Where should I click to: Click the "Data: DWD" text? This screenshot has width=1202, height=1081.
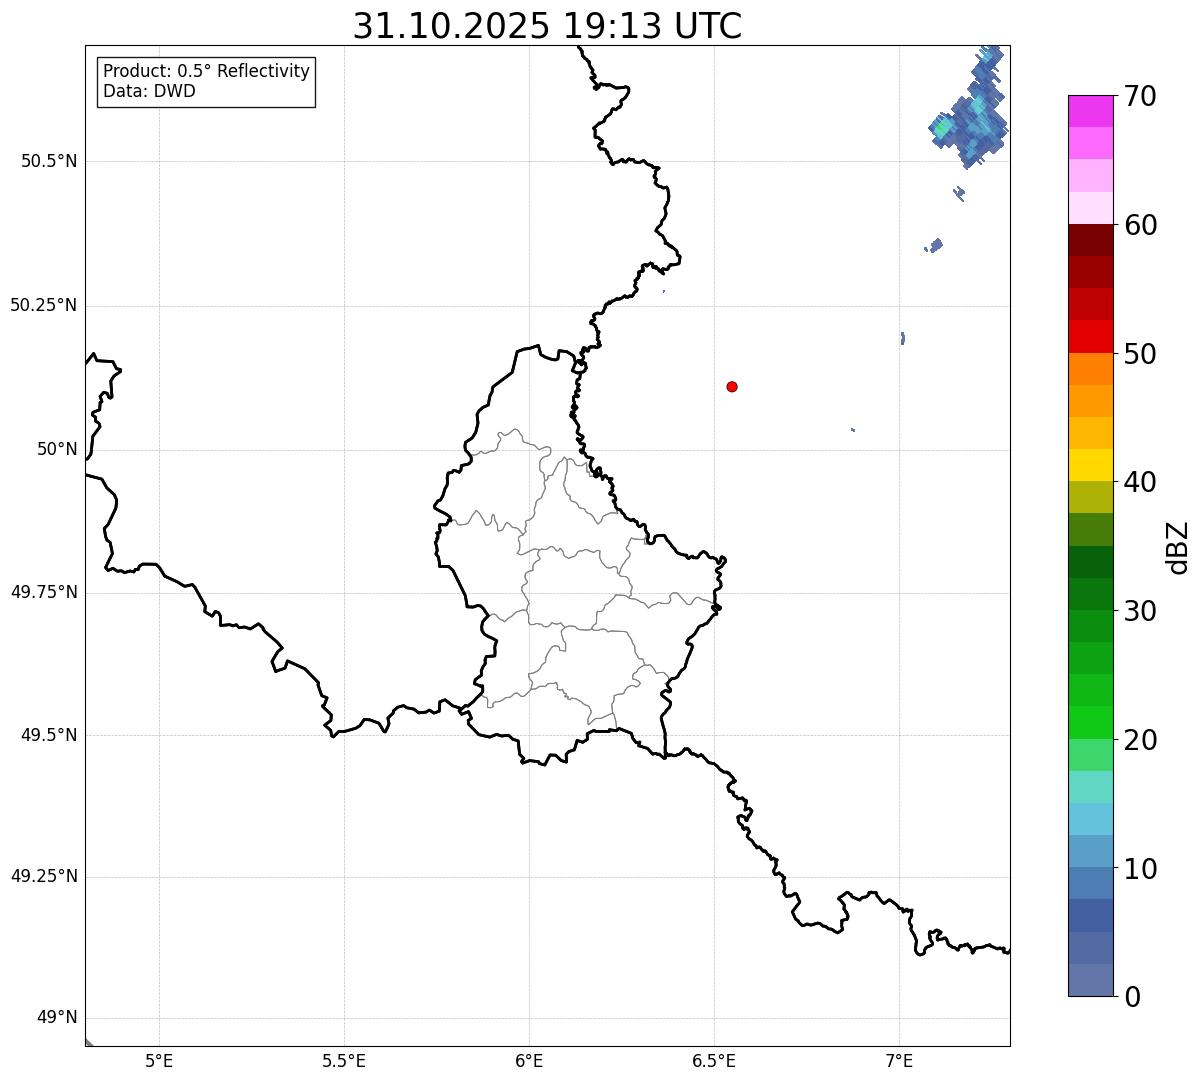pyautogui.click(x=149, y=92)
